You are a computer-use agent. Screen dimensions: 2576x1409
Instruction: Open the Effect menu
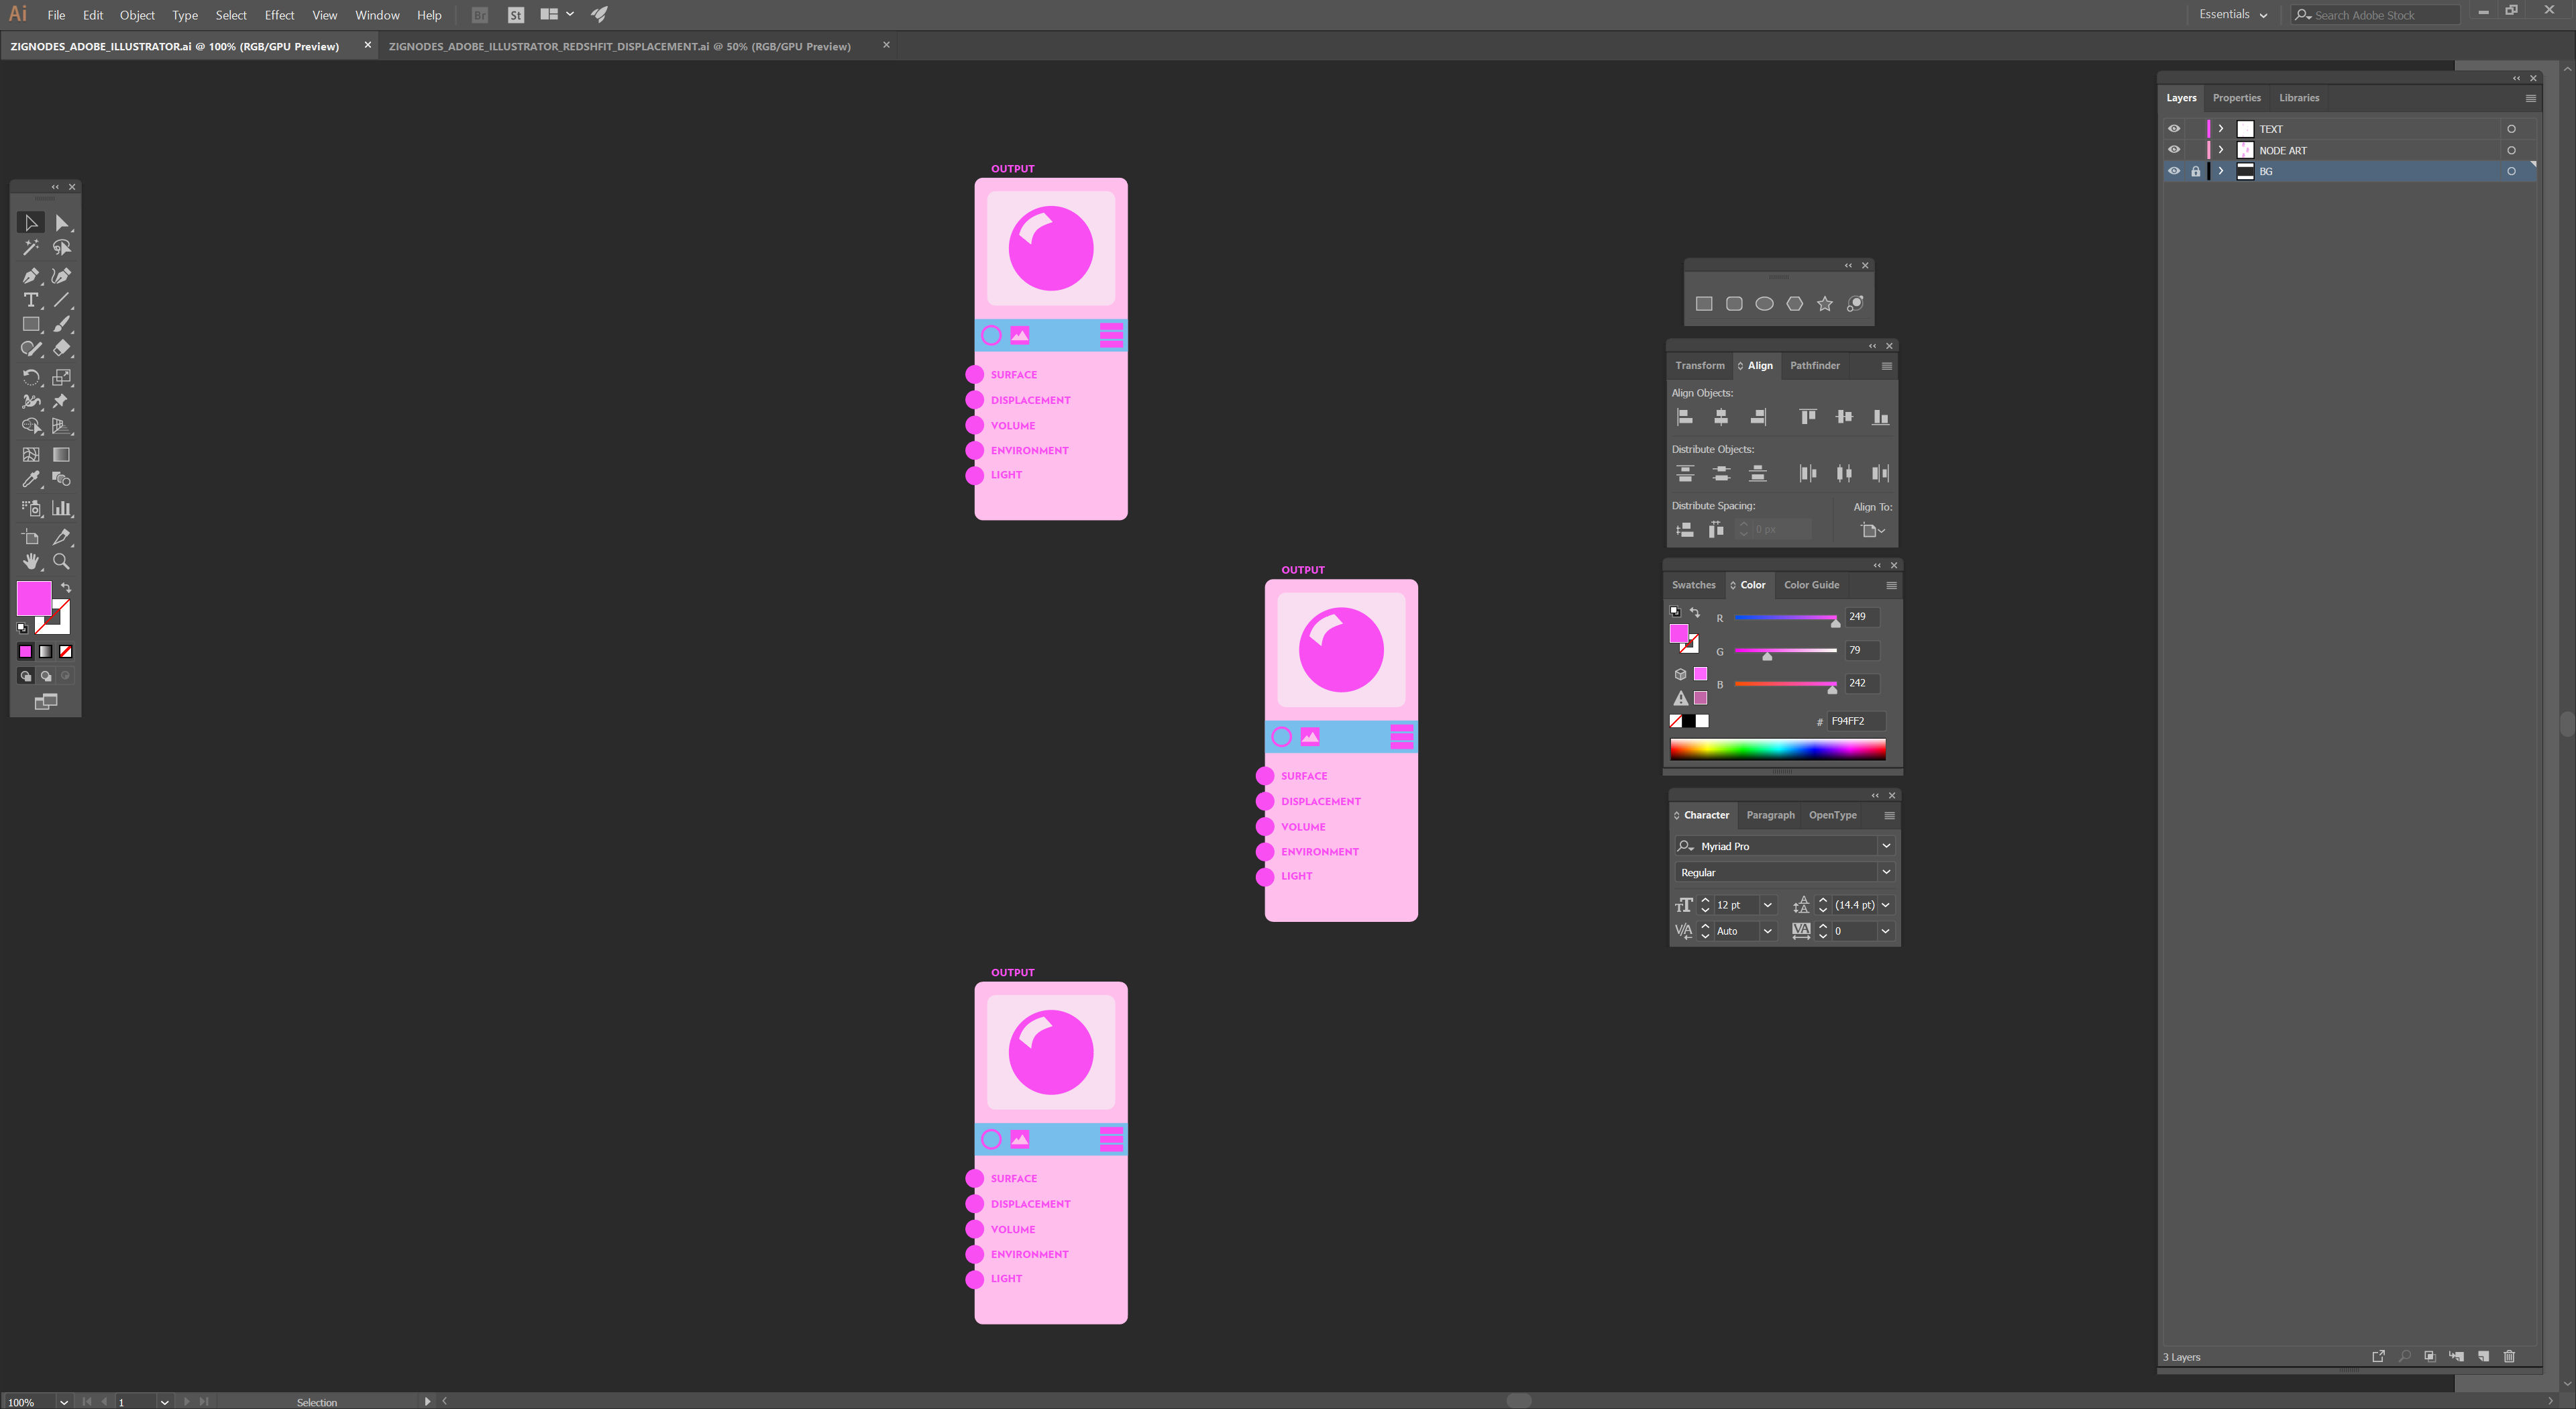tap(279, 15)
